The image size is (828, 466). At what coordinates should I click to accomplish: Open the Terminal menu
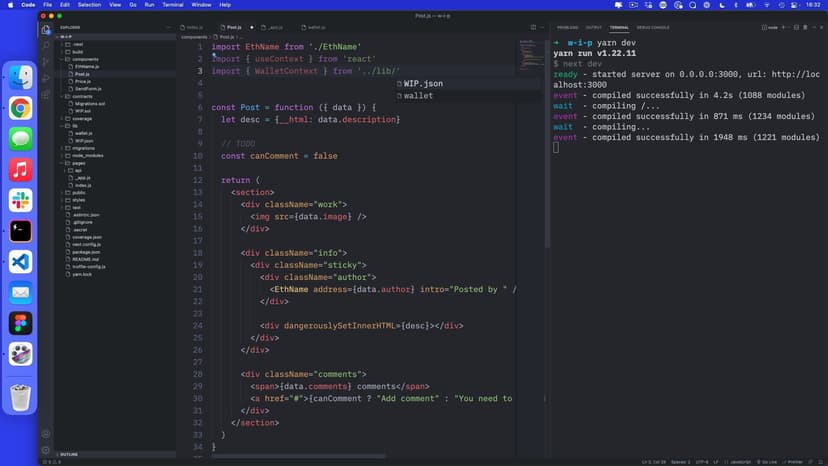[171, 5]
